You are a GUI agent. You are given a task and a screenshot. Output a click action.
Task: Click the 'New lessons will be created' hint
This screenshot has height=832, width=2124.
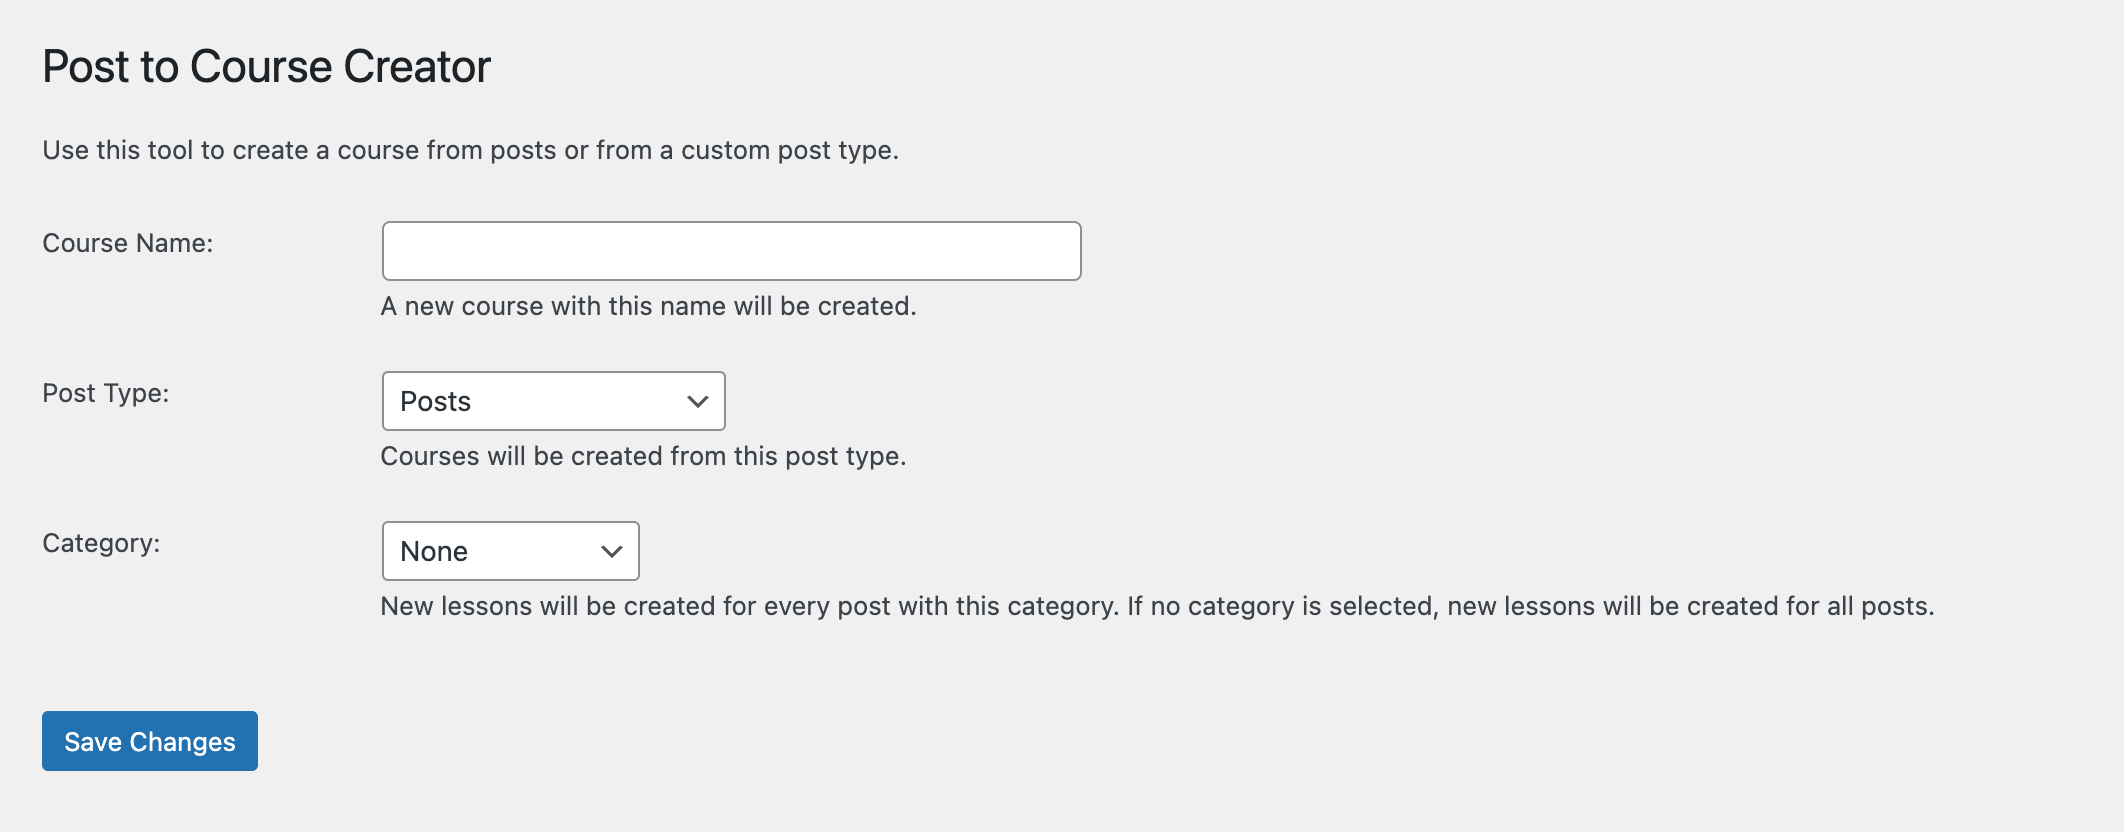tap(1157, 606)
